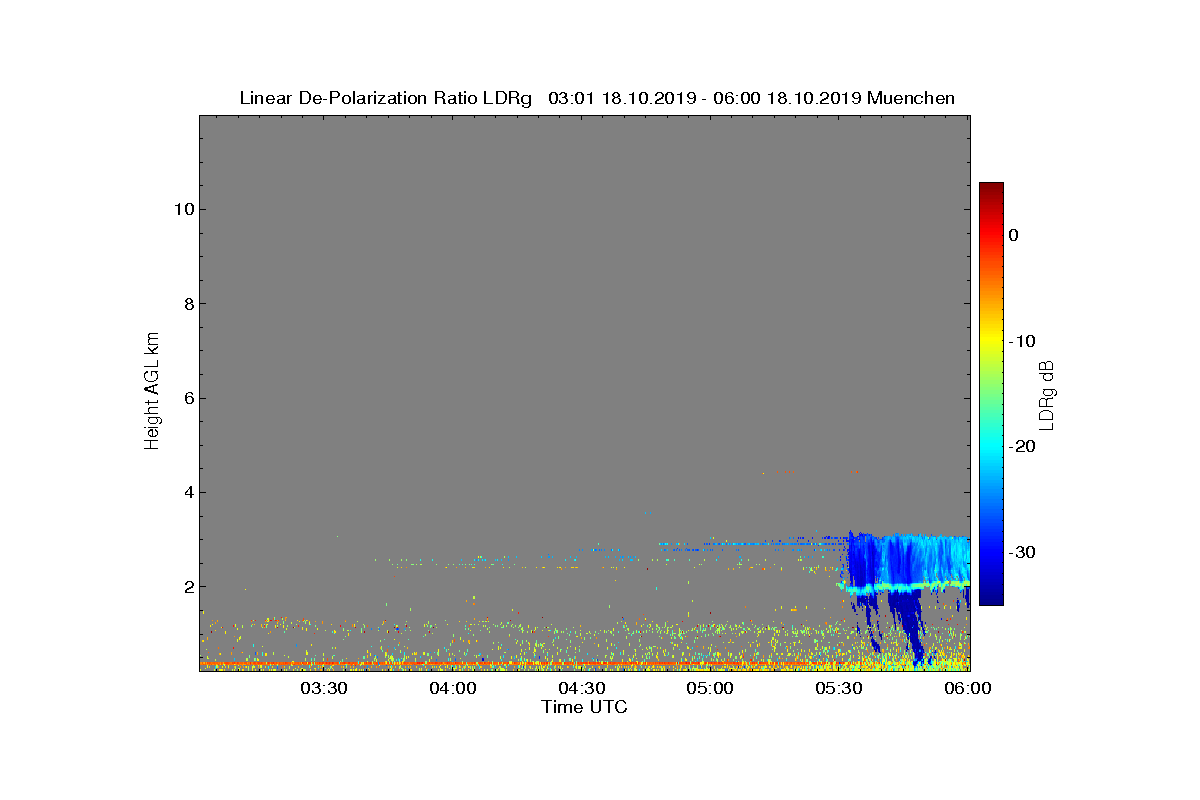Screen dimensions: 1200x800
Task: Click the height tick label '10'
Action: (183, 209)
